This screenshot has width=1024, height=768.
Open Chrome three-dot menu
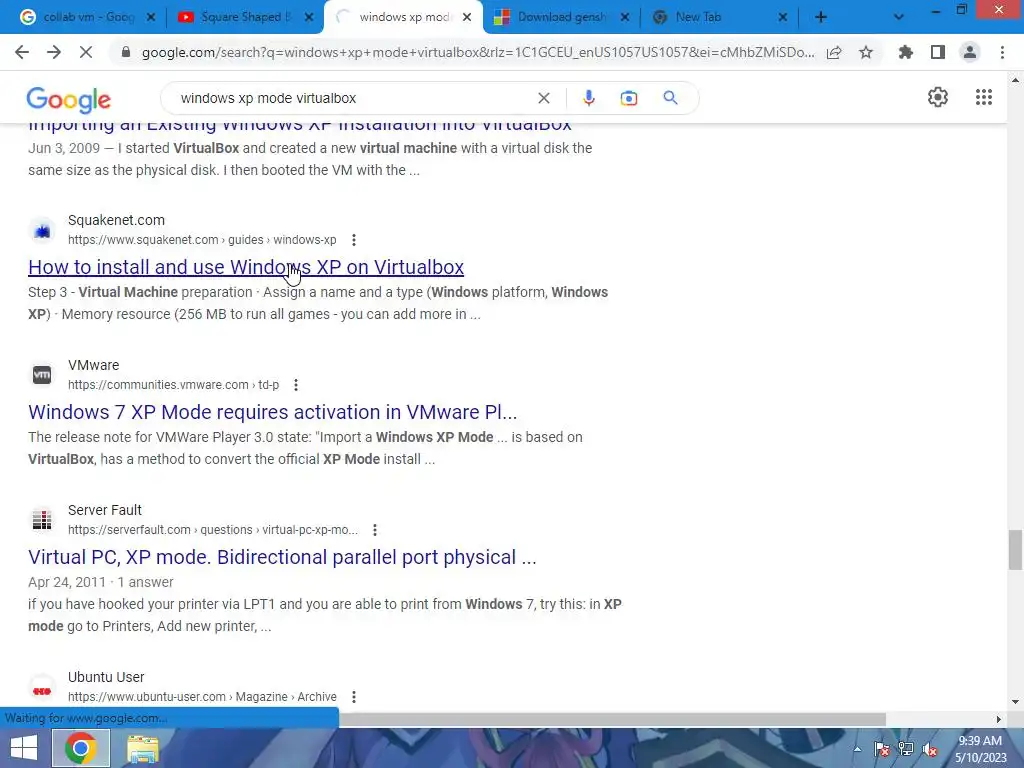coord(1002,52)
